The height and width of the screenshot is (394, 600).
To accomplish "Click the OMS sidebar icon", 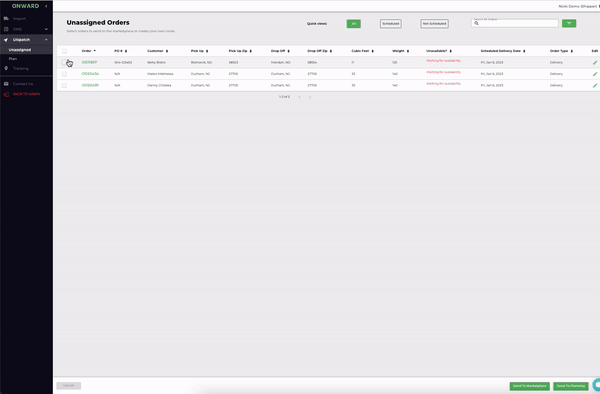I will (x=6, y=29).
